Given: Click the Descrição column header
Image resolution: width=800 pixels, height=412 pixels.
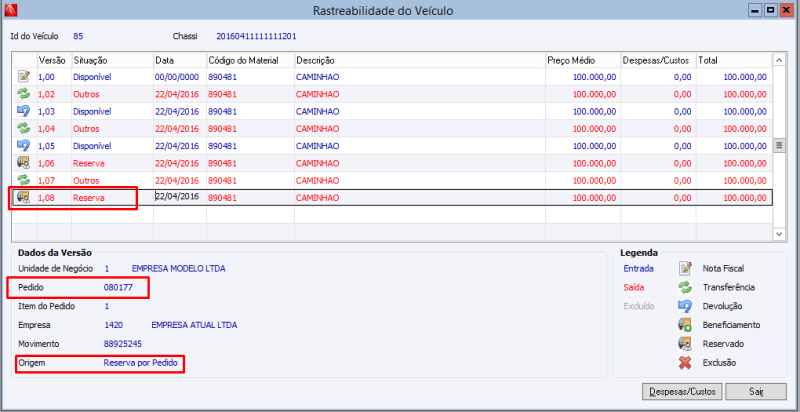Looking at the screenshot, I should 420,60.
